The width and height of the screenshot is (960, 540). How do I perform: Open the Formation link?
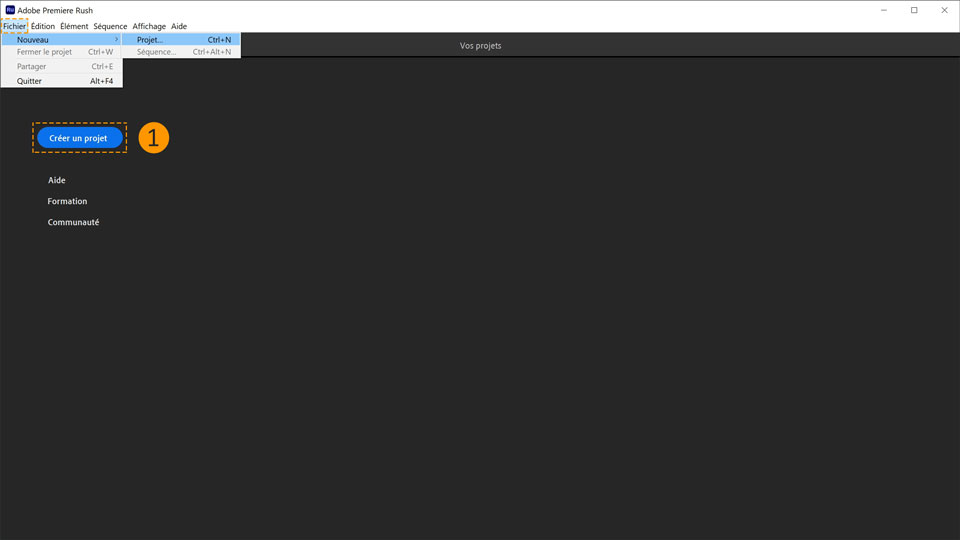point(67,201)
